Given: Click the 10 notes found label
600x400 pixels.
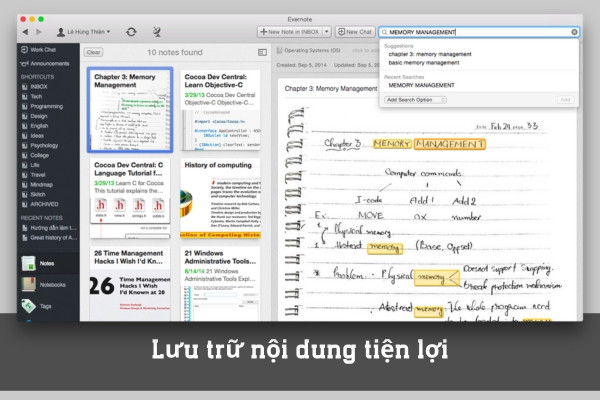Looking at the screenshot, I should click(175, 52).
